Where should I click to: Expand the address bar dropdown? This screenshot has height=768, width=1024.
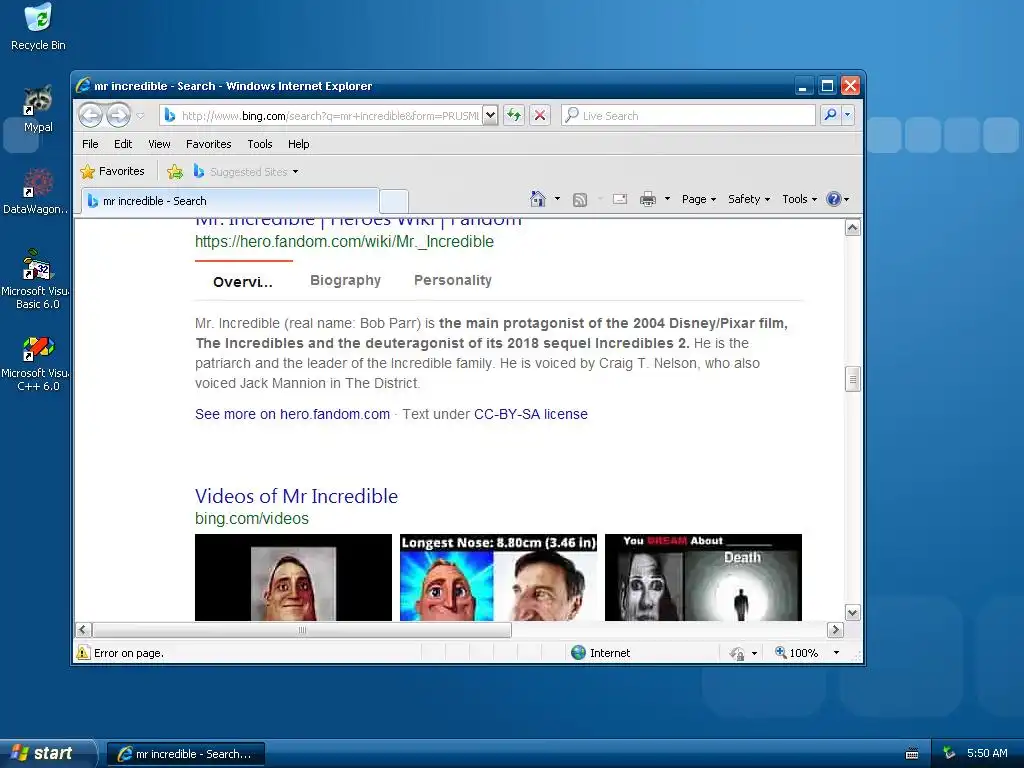pos(490,116)
